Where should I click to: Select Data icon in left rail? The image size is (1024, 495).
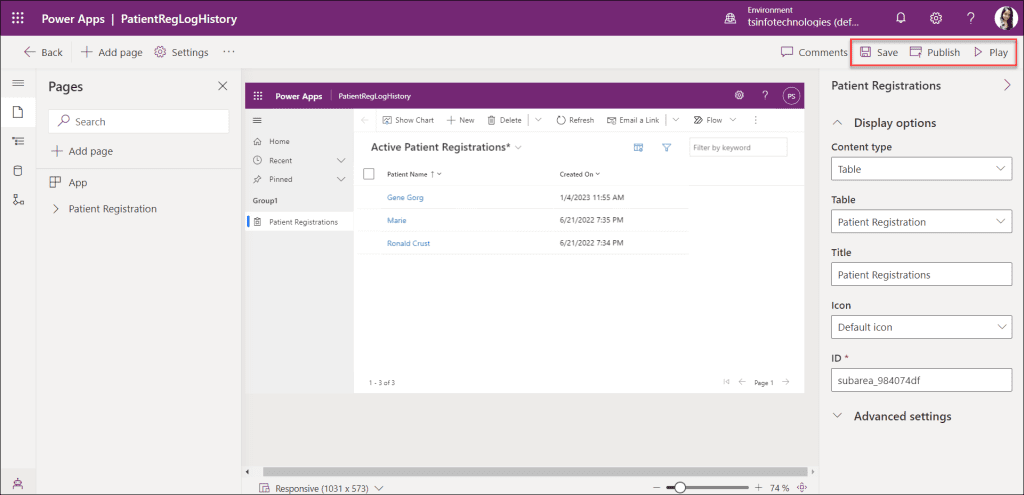coord(18,171)
